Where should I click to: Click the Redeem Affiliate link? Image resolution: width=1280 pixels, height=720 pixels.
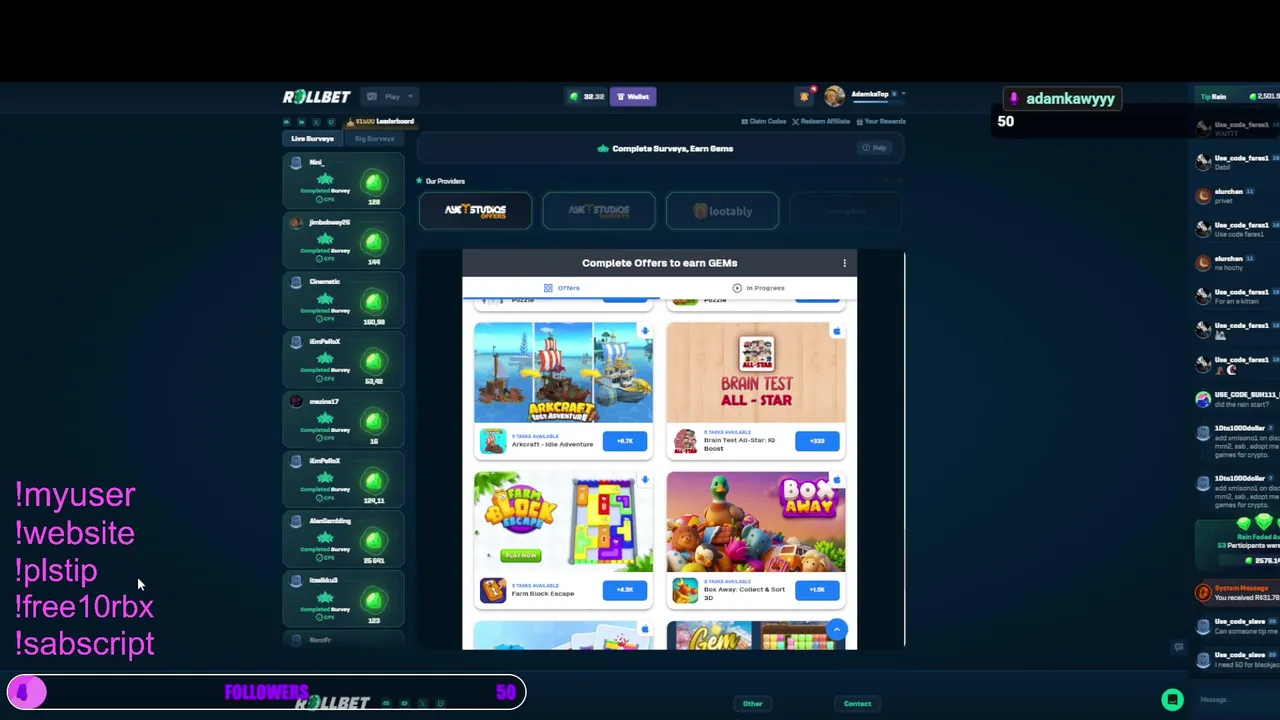(821, 121)
